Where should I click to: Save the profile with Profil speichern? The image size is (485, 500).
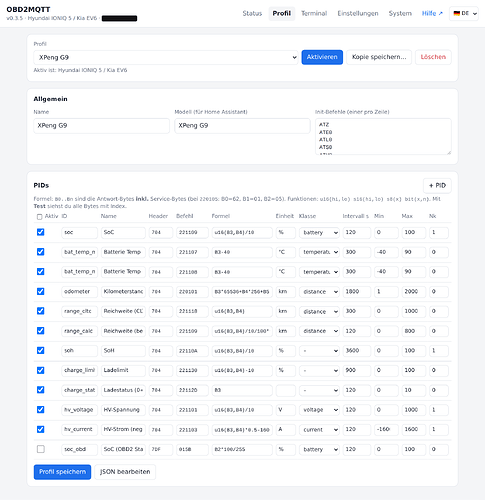62,472
